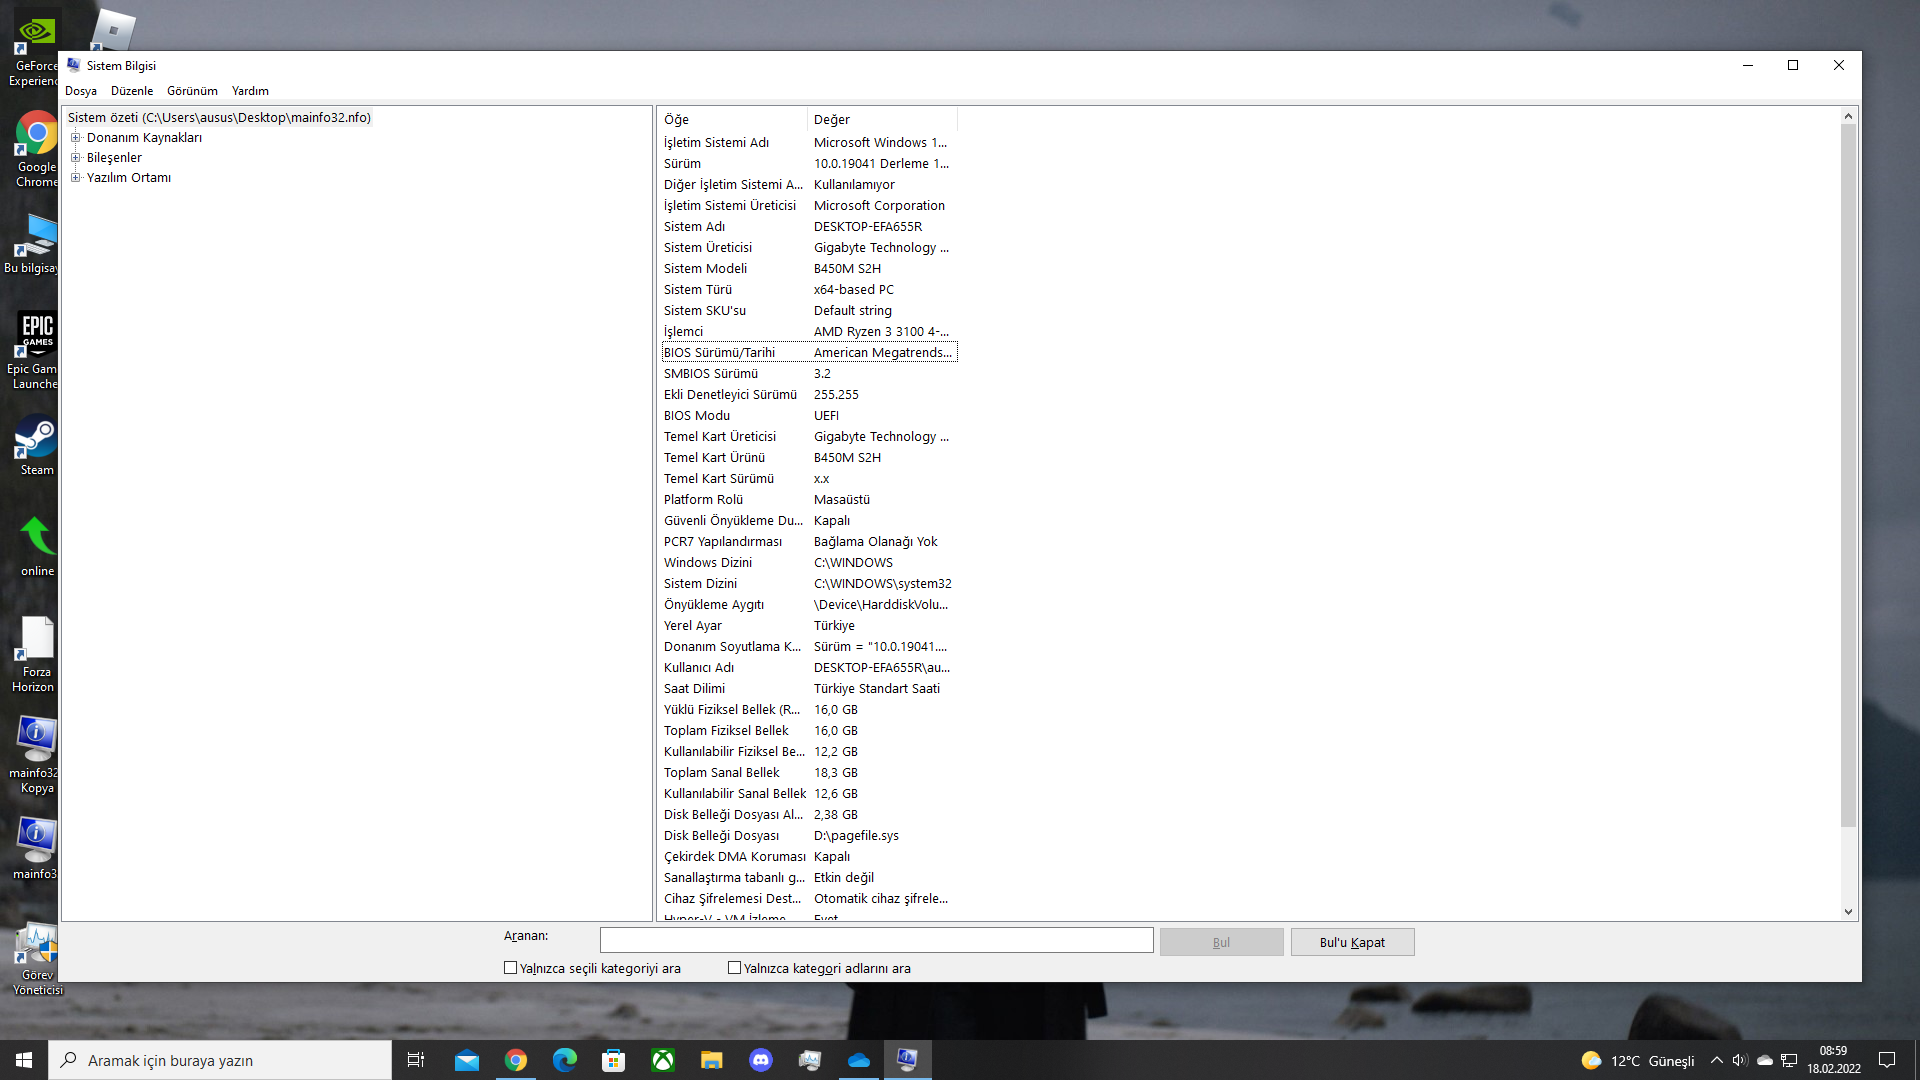1920x1080 pixels.
Task: Select Sistem Adı DESKTOP-EFA655R row
Action: pos(809,226)
